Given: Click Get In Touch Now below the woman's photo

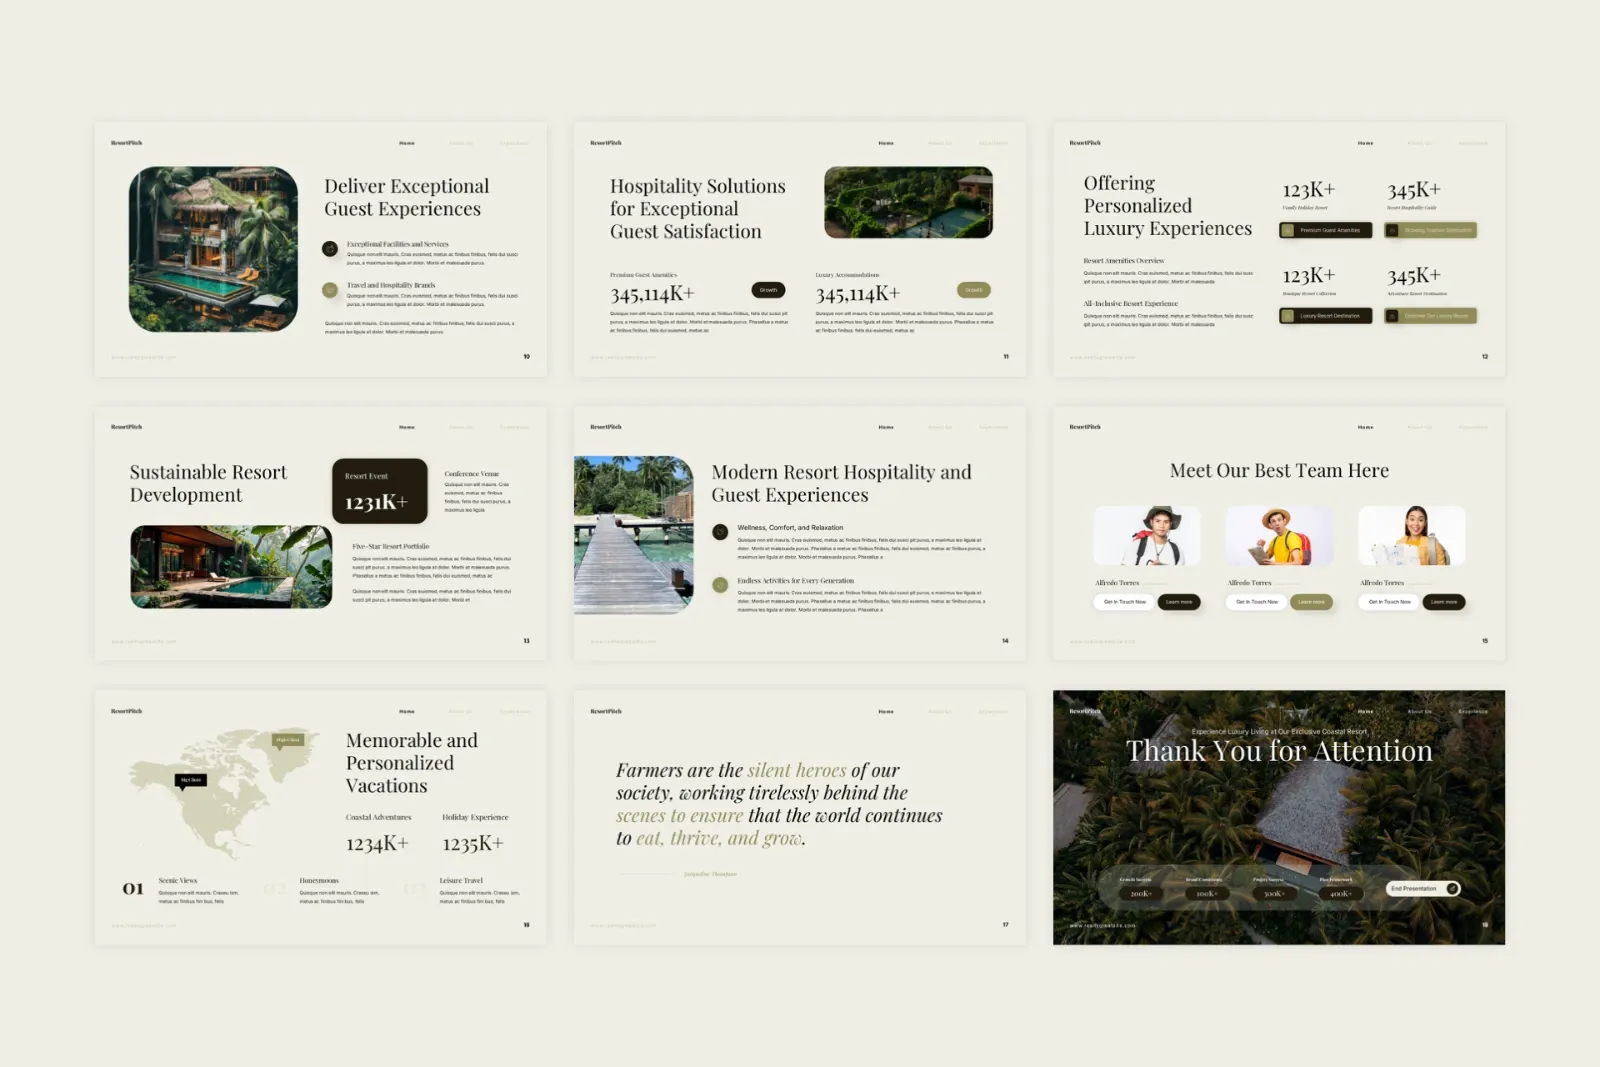Looking at the screenshot, I should tap(1390, 602).
